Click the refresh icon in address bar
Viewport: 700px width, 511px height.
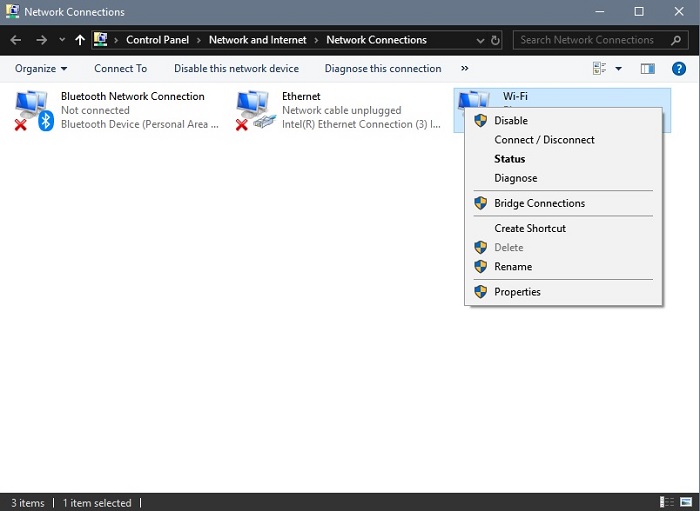pos(495,40)
